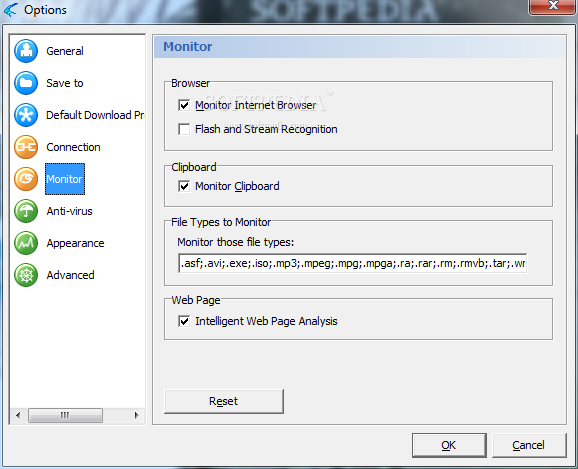
Task: Click the Default Download Properties asterisk icon
Action: [26, 115]
